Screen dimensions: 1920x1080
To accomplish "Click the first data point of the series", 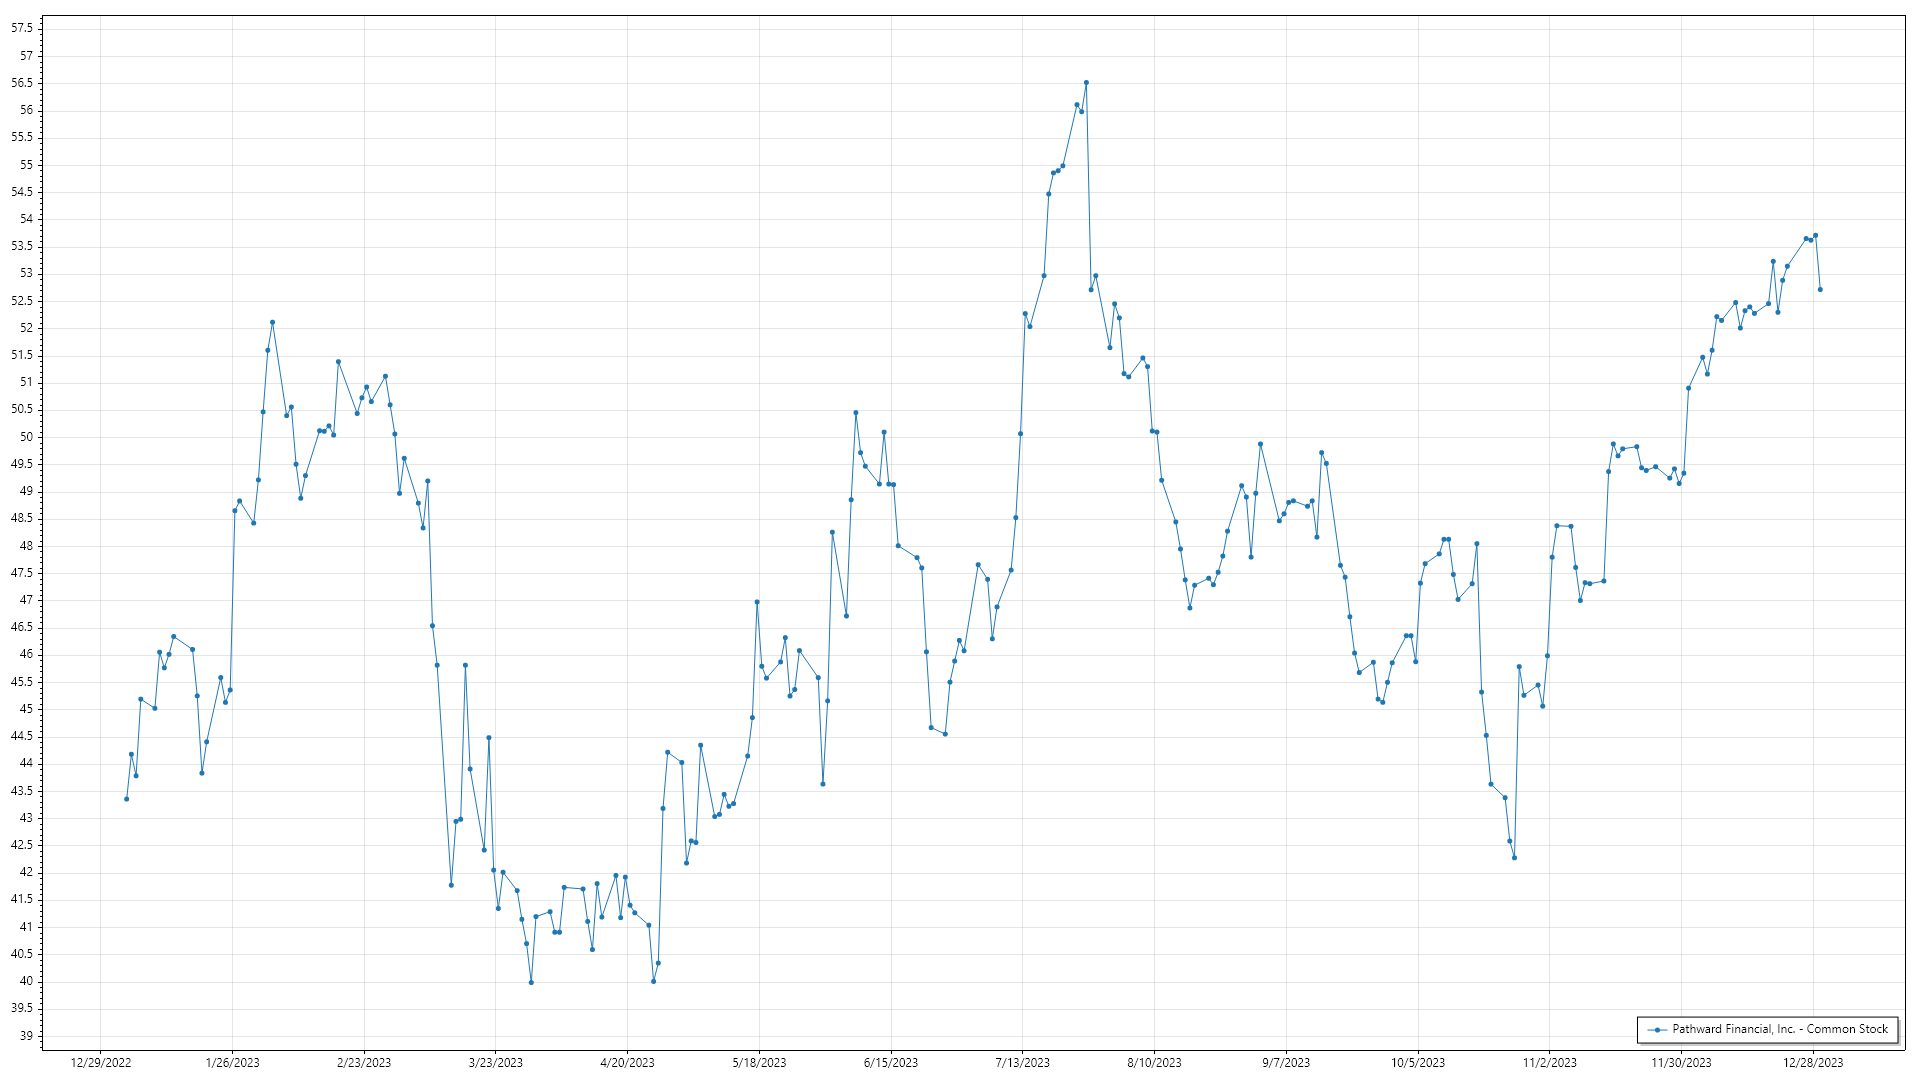I will pyautogui.click(x=126, y=799).
